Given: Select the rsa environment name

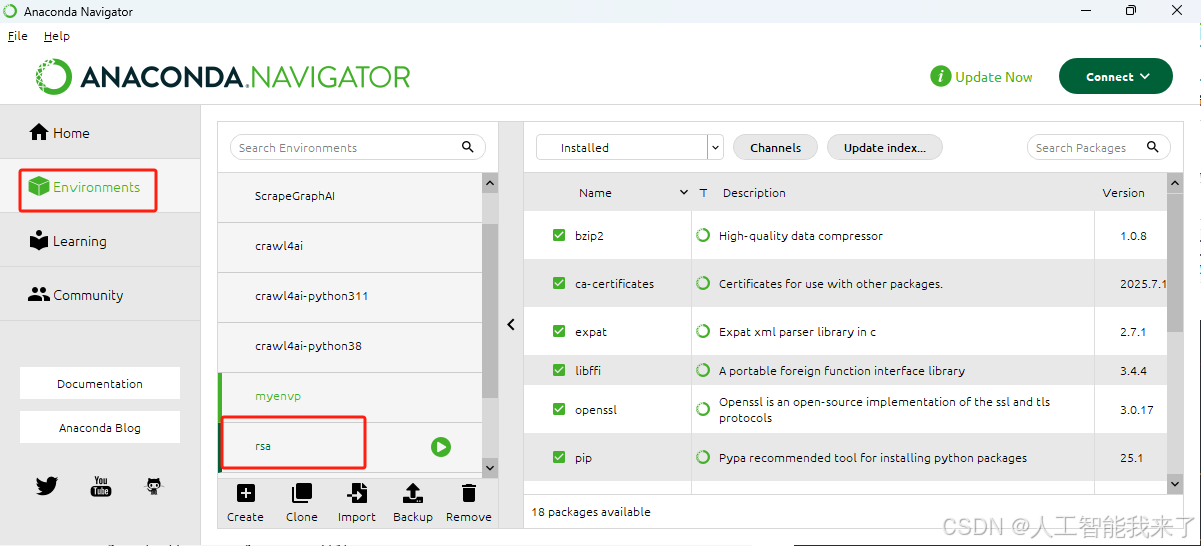Looking at the screenshot, I should click(263, 446).
